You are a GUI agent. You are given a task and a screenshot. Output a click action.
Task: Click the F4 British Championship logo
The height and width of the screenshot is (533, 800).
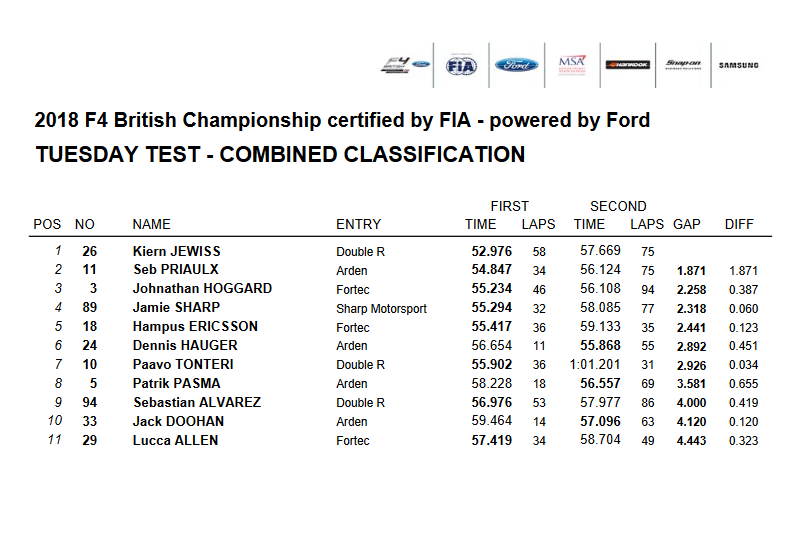pyautogui.click(x=406, y=65)
